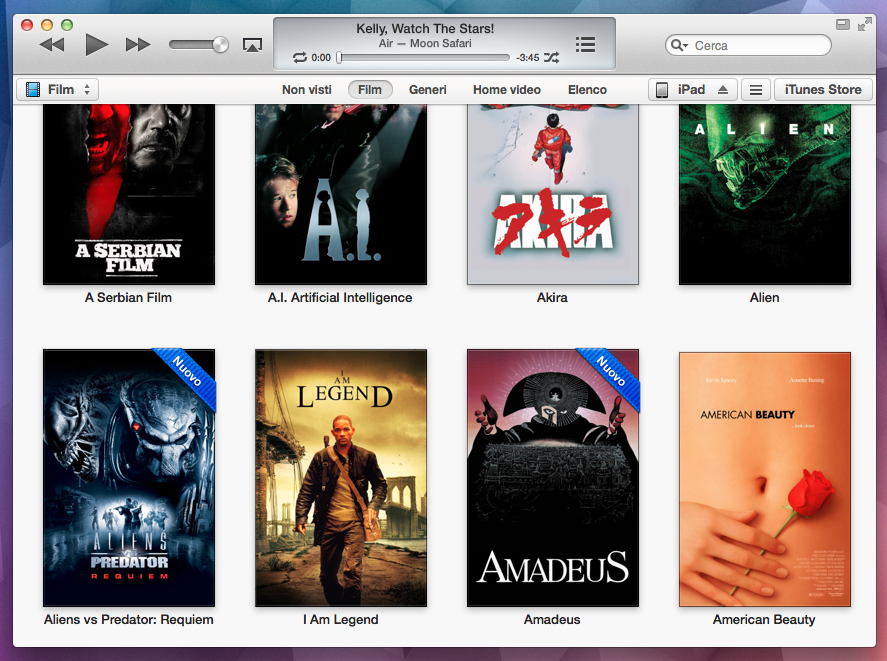Viewport: 887px width, 661px height.
Task: Click the rewind previous track button
Action: tap(52, 45)
